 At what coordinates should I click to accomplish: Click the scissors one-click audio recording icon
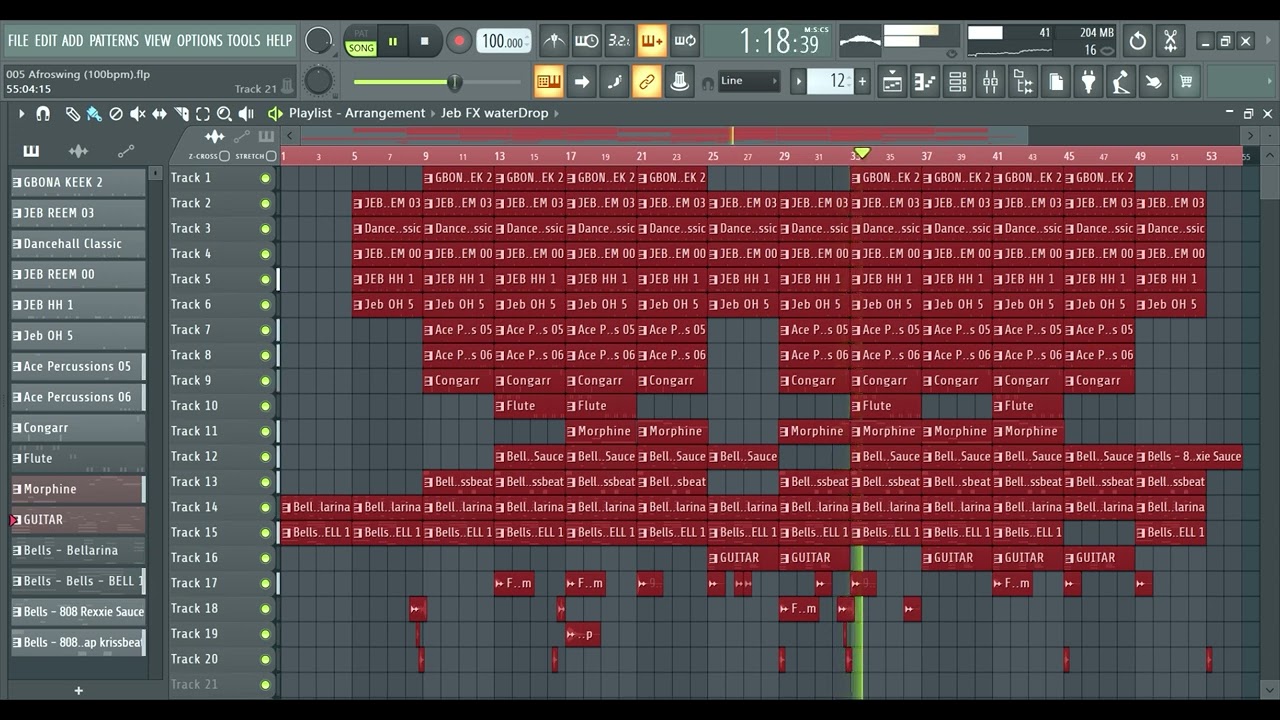pos(1170,41)
